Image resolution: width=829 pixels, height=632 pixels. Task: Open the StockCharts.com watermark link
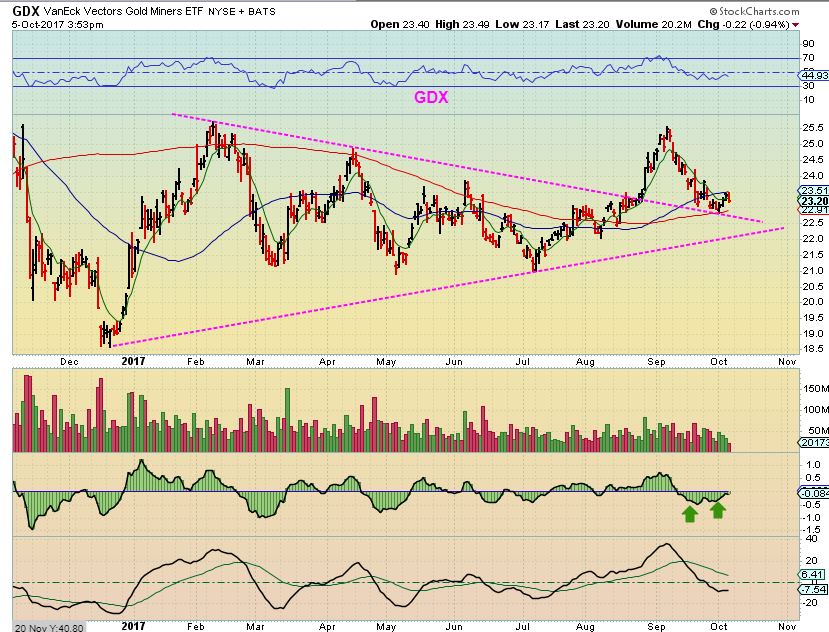click(754, 11)
